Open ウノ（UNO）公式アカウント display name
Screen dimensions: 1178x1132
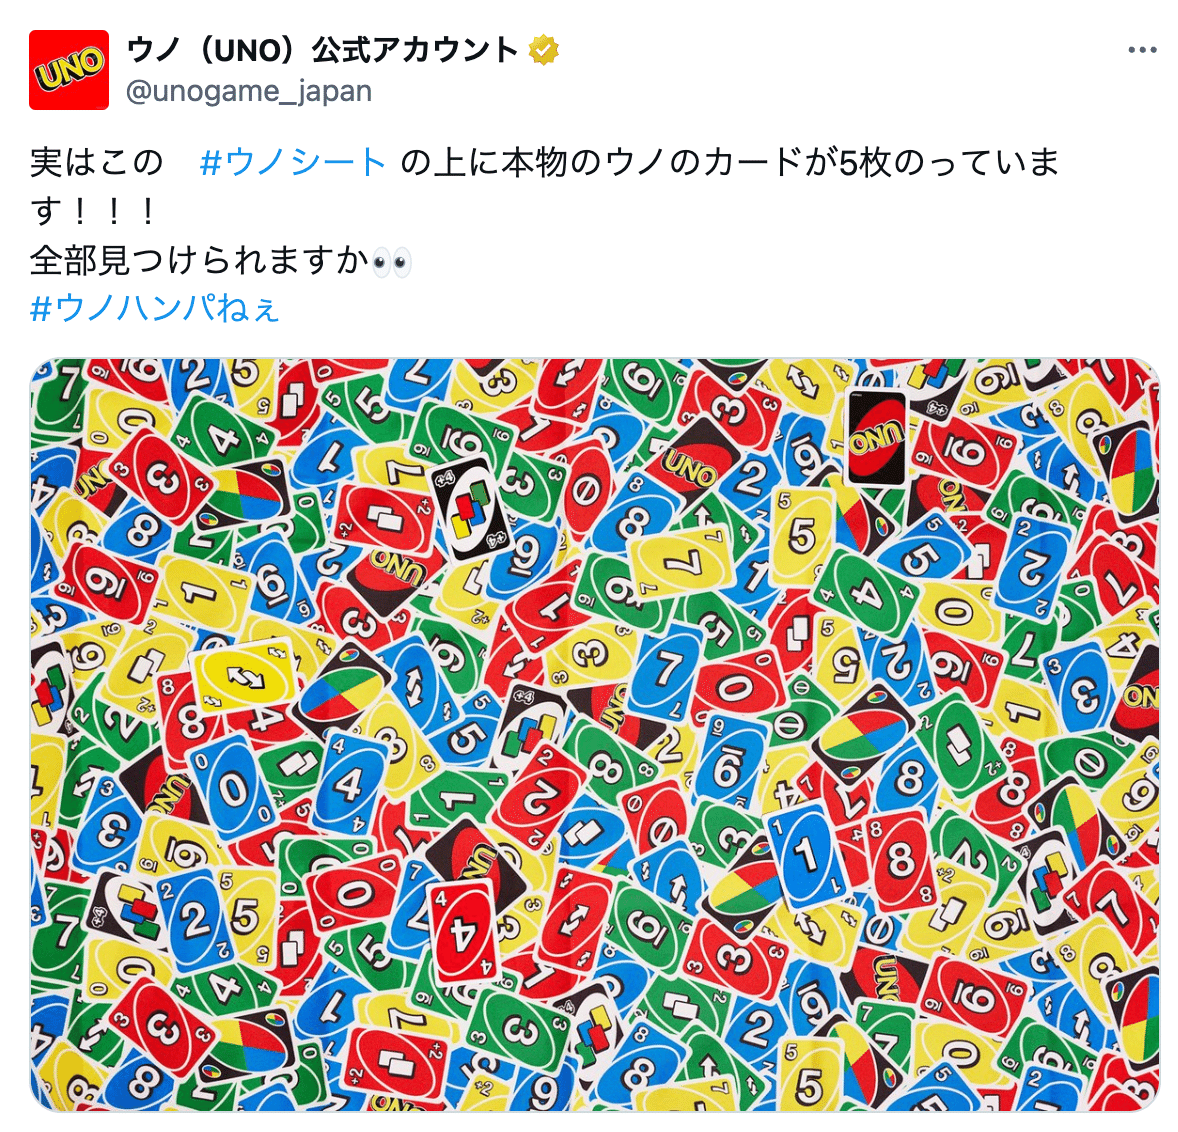323,50
